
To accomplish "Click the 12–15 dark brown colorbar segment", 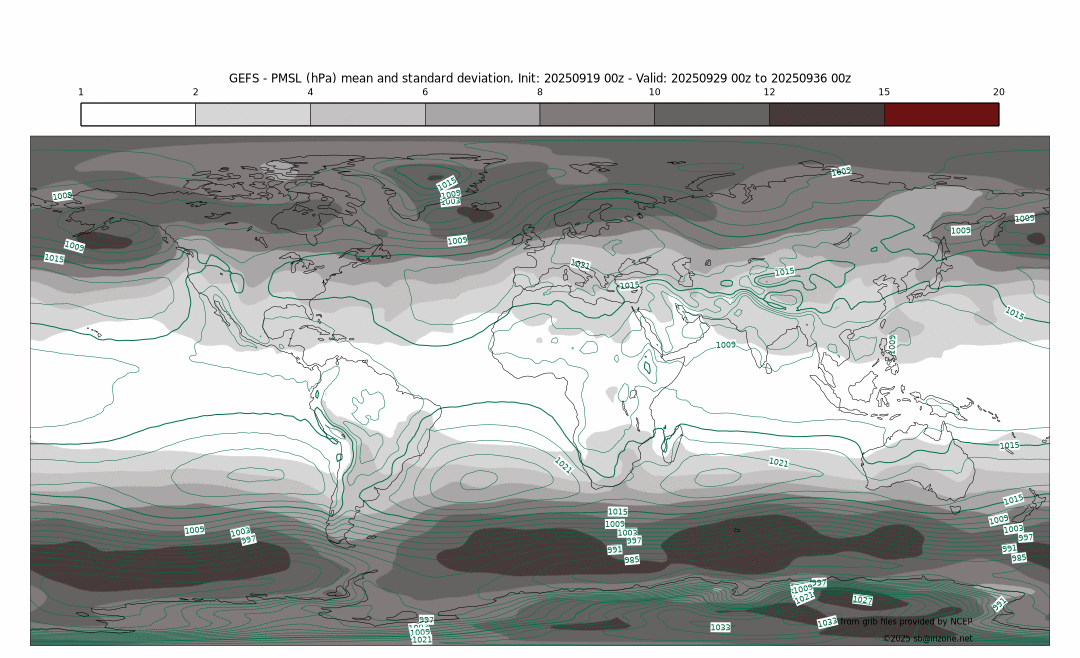I will pos(826,114).
